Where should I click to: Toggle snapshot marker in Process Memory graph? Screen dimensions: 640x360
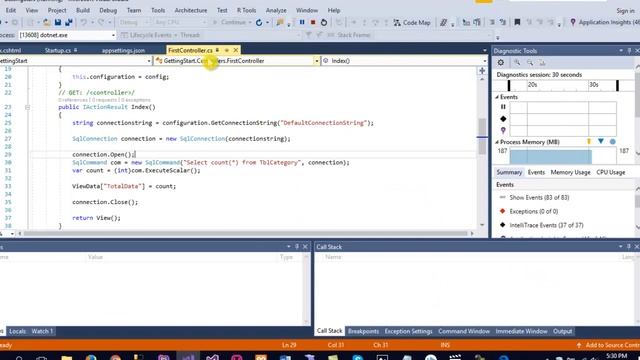(601, 141)
